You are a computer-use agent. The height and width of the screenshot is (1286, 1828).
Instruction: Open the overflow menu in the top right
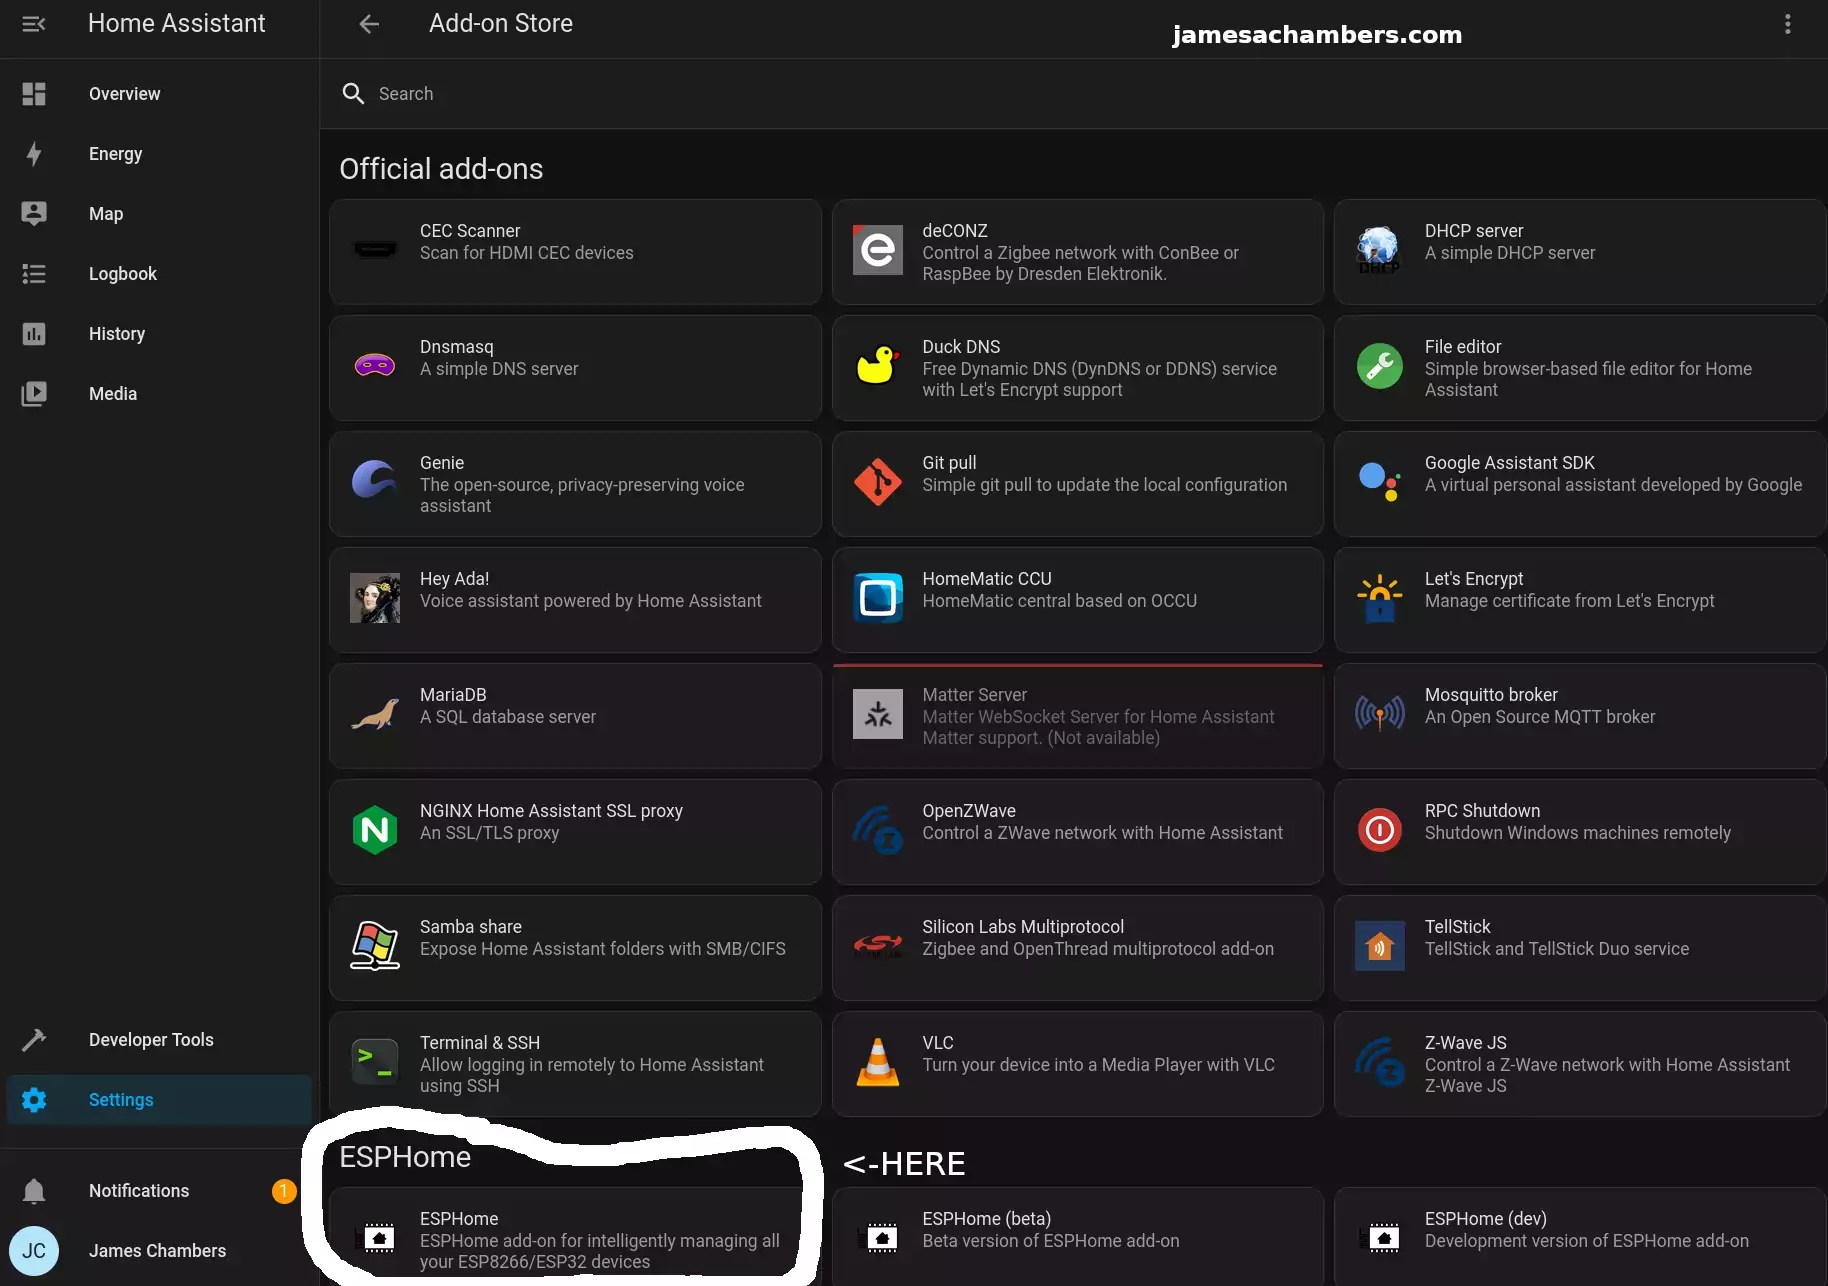pos(1788,24)
